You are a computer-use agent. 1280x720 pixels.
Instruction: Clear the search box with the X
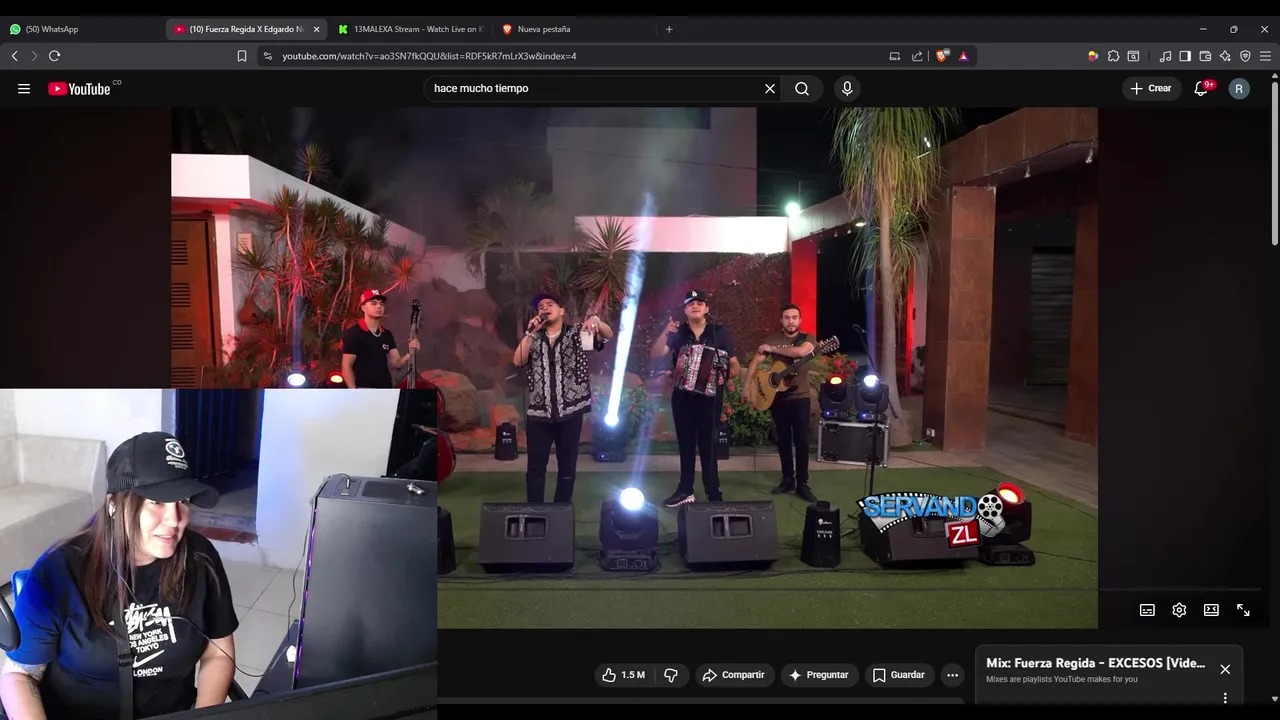pyautogui.click(x=770, y=88)
